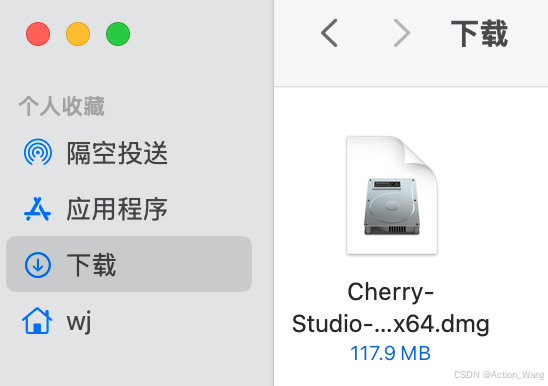Click the CSDN @Action_Wang watermark text
Viewport: 548px width, 386px height.
pos(499,374)
